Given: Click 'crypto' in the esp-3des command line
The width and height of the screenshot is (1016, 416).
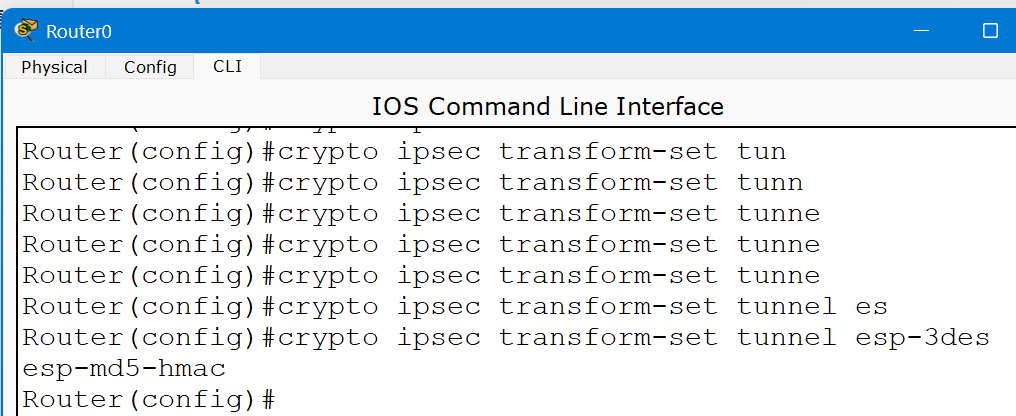Looking at the screenshot, I should [x=328, y=338].
